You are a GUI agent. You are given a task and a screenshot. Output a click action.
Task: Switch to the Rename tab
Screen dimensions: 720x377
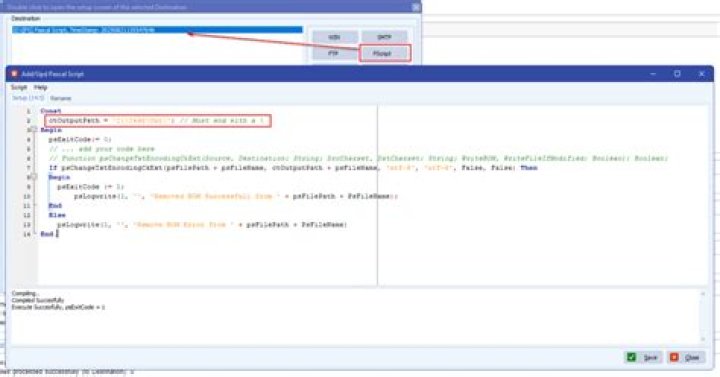(x=61, y=98)
